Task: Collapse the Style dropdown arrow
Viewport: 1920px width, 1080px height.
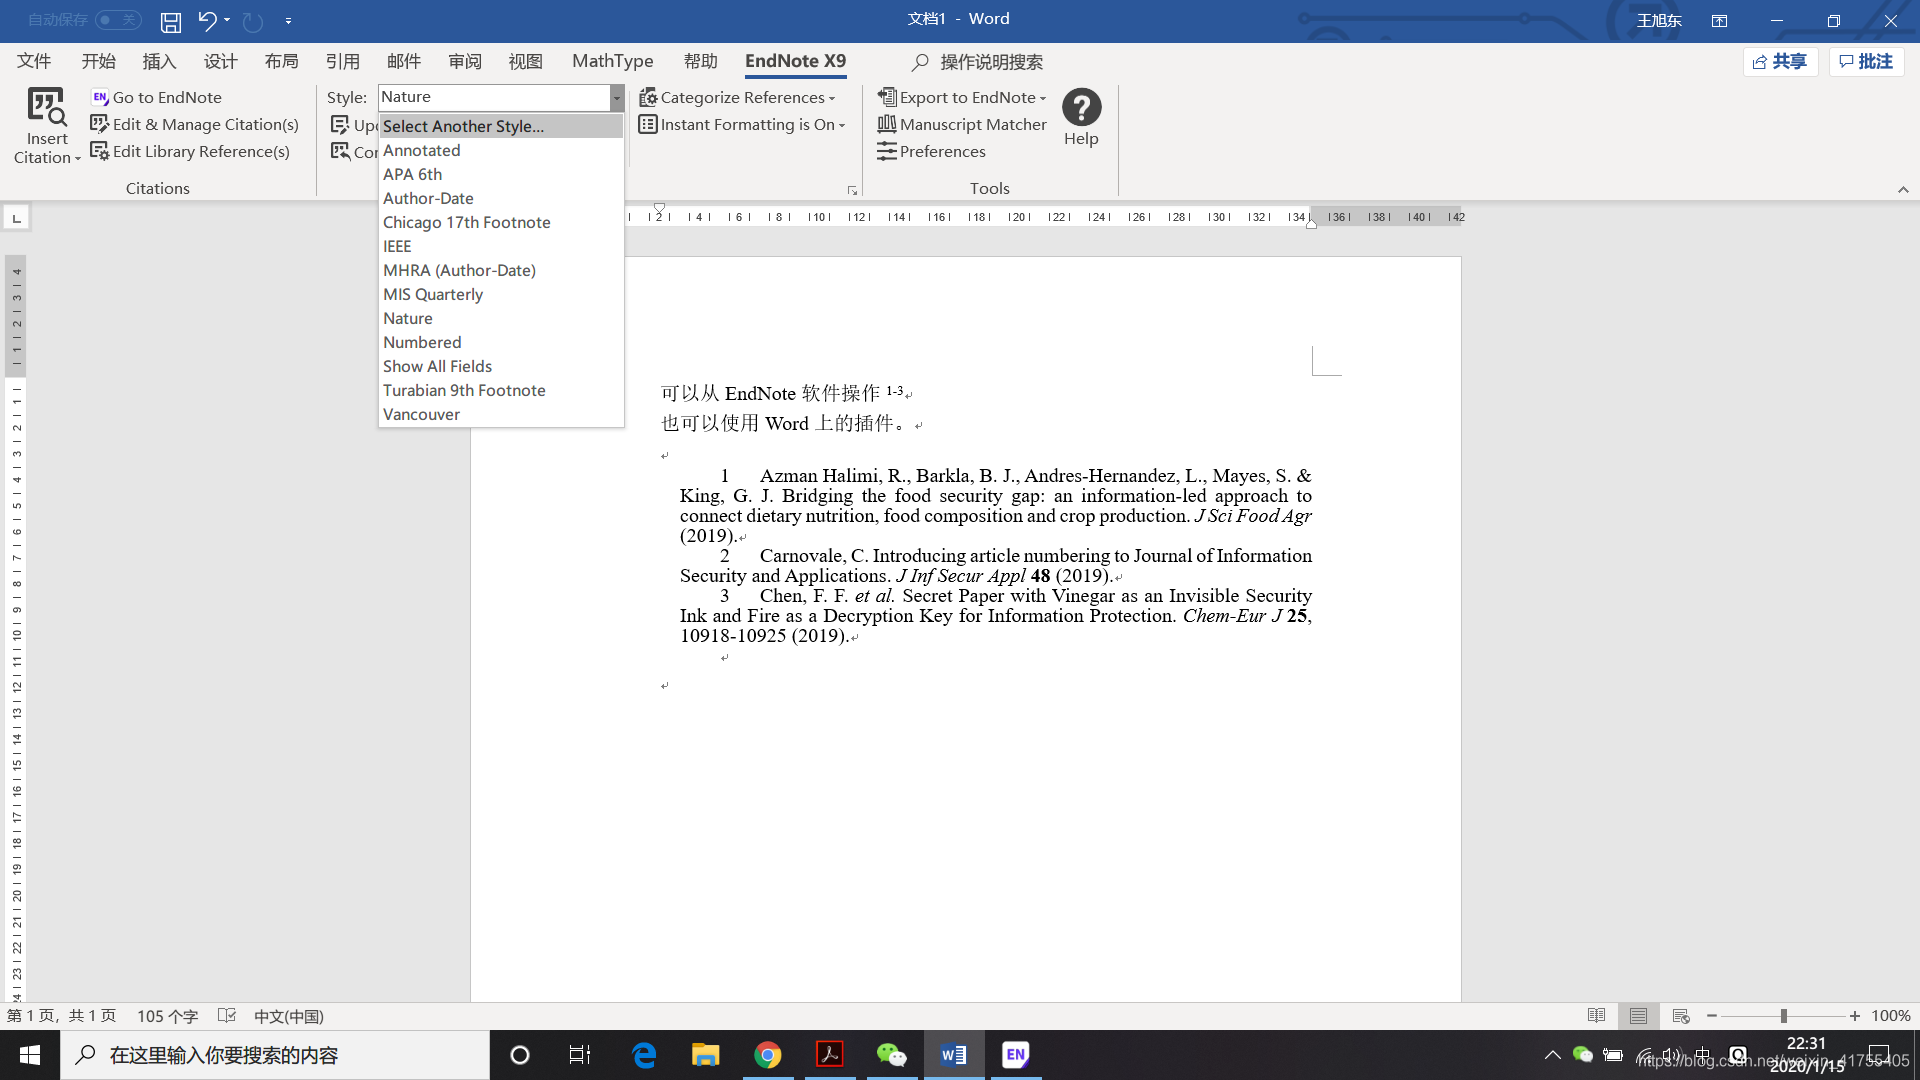Action: click(x=616, y=97)
